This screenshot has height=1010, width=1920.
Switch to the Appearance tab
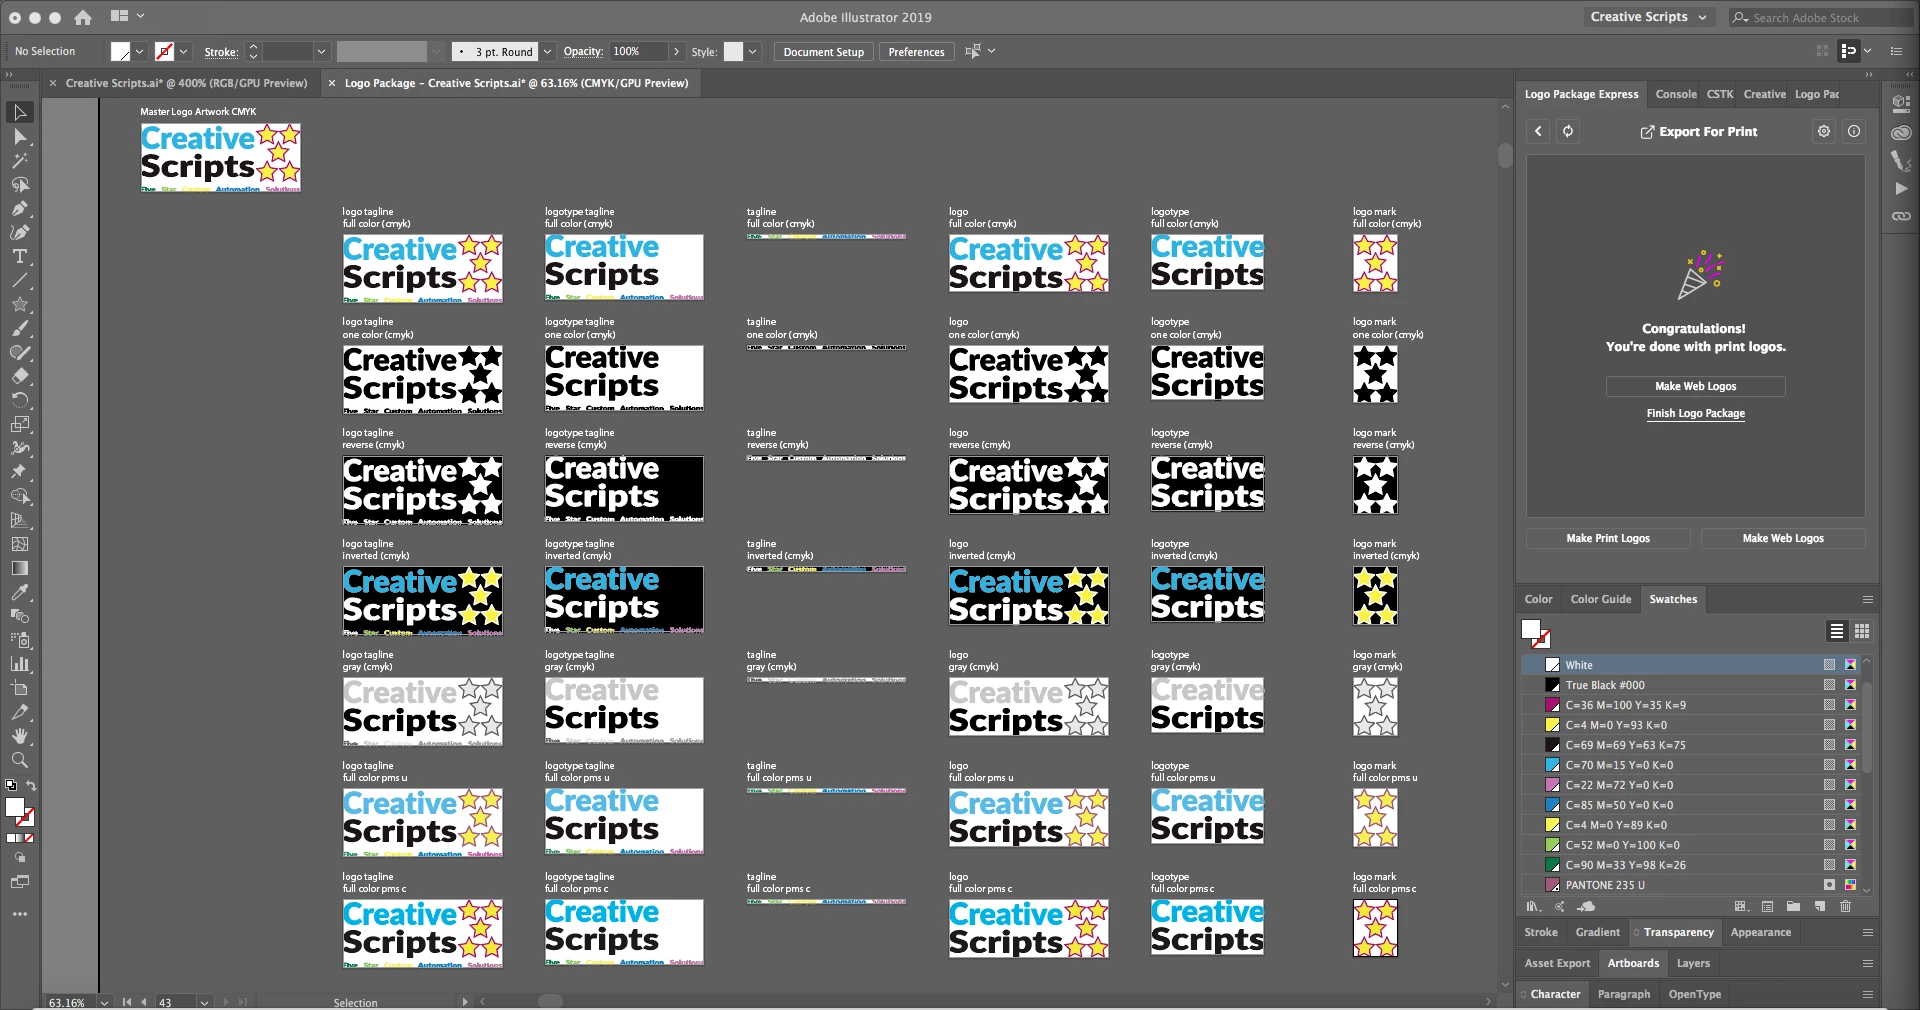pyautogui.click(x=1761, y=932)
